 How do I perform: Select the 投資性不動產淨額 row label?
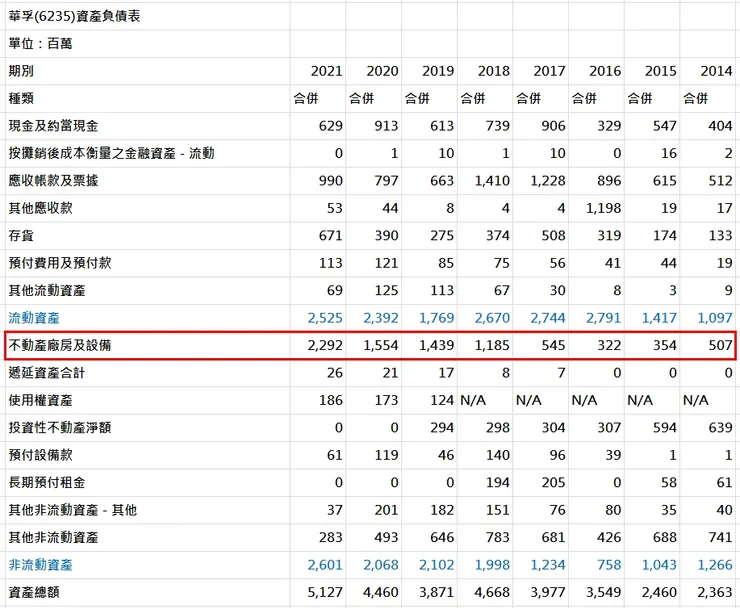pos(59,428)
